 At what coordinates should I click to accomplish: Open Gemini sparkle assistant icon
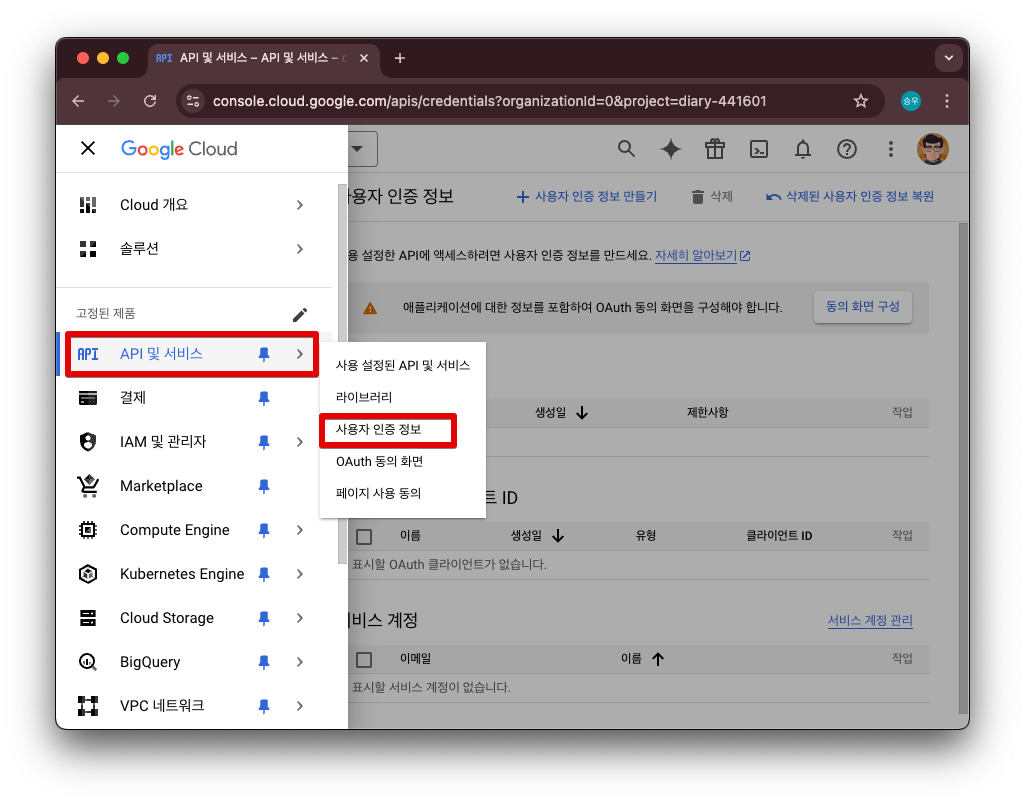pyautogui.click(x=671, y=149)
